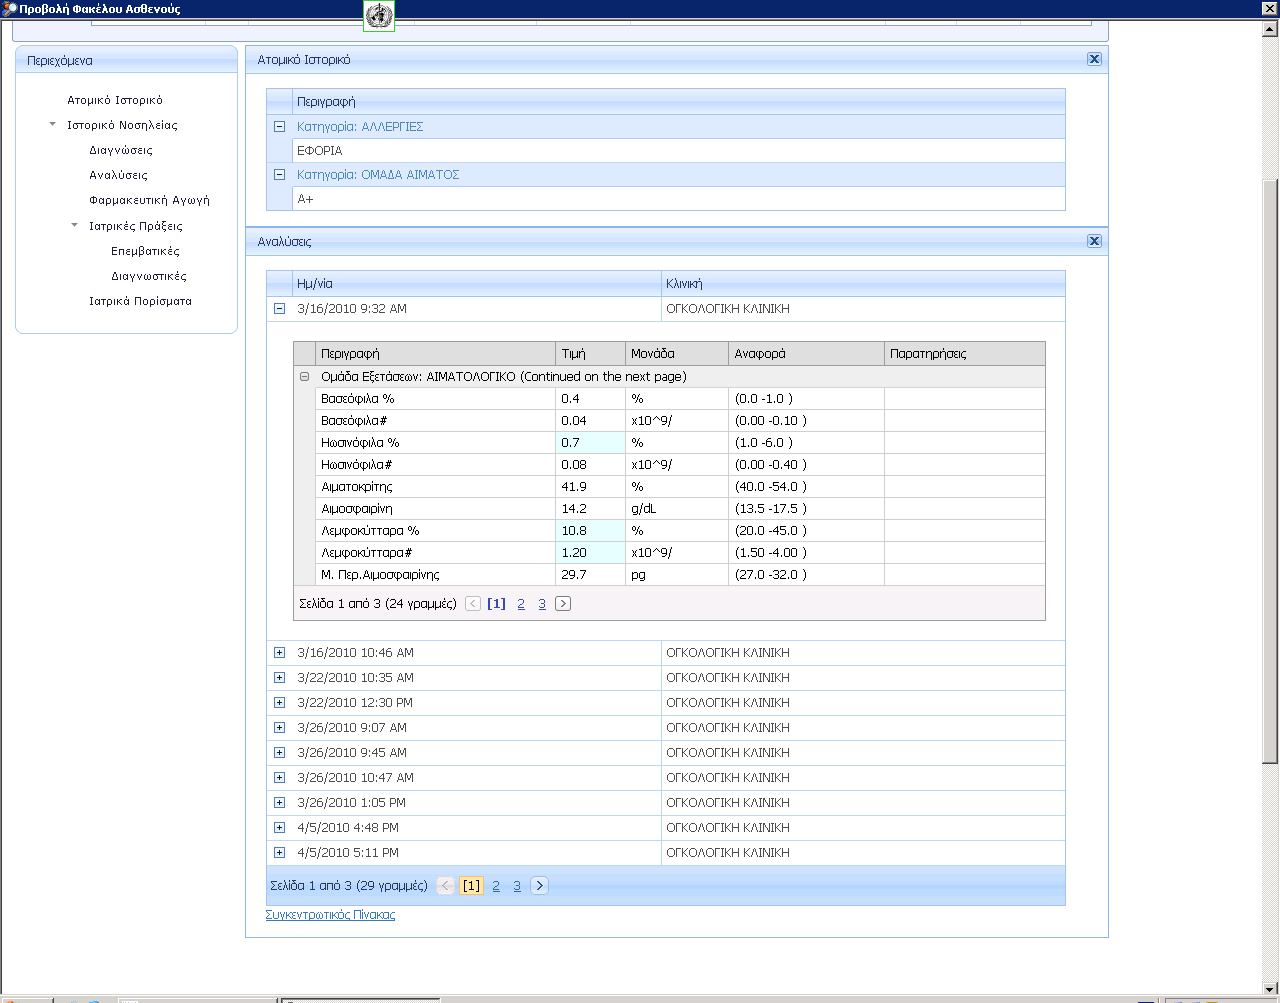Click the Τιμή column header
This screenshot has height=1003, width=1280.
590,354
